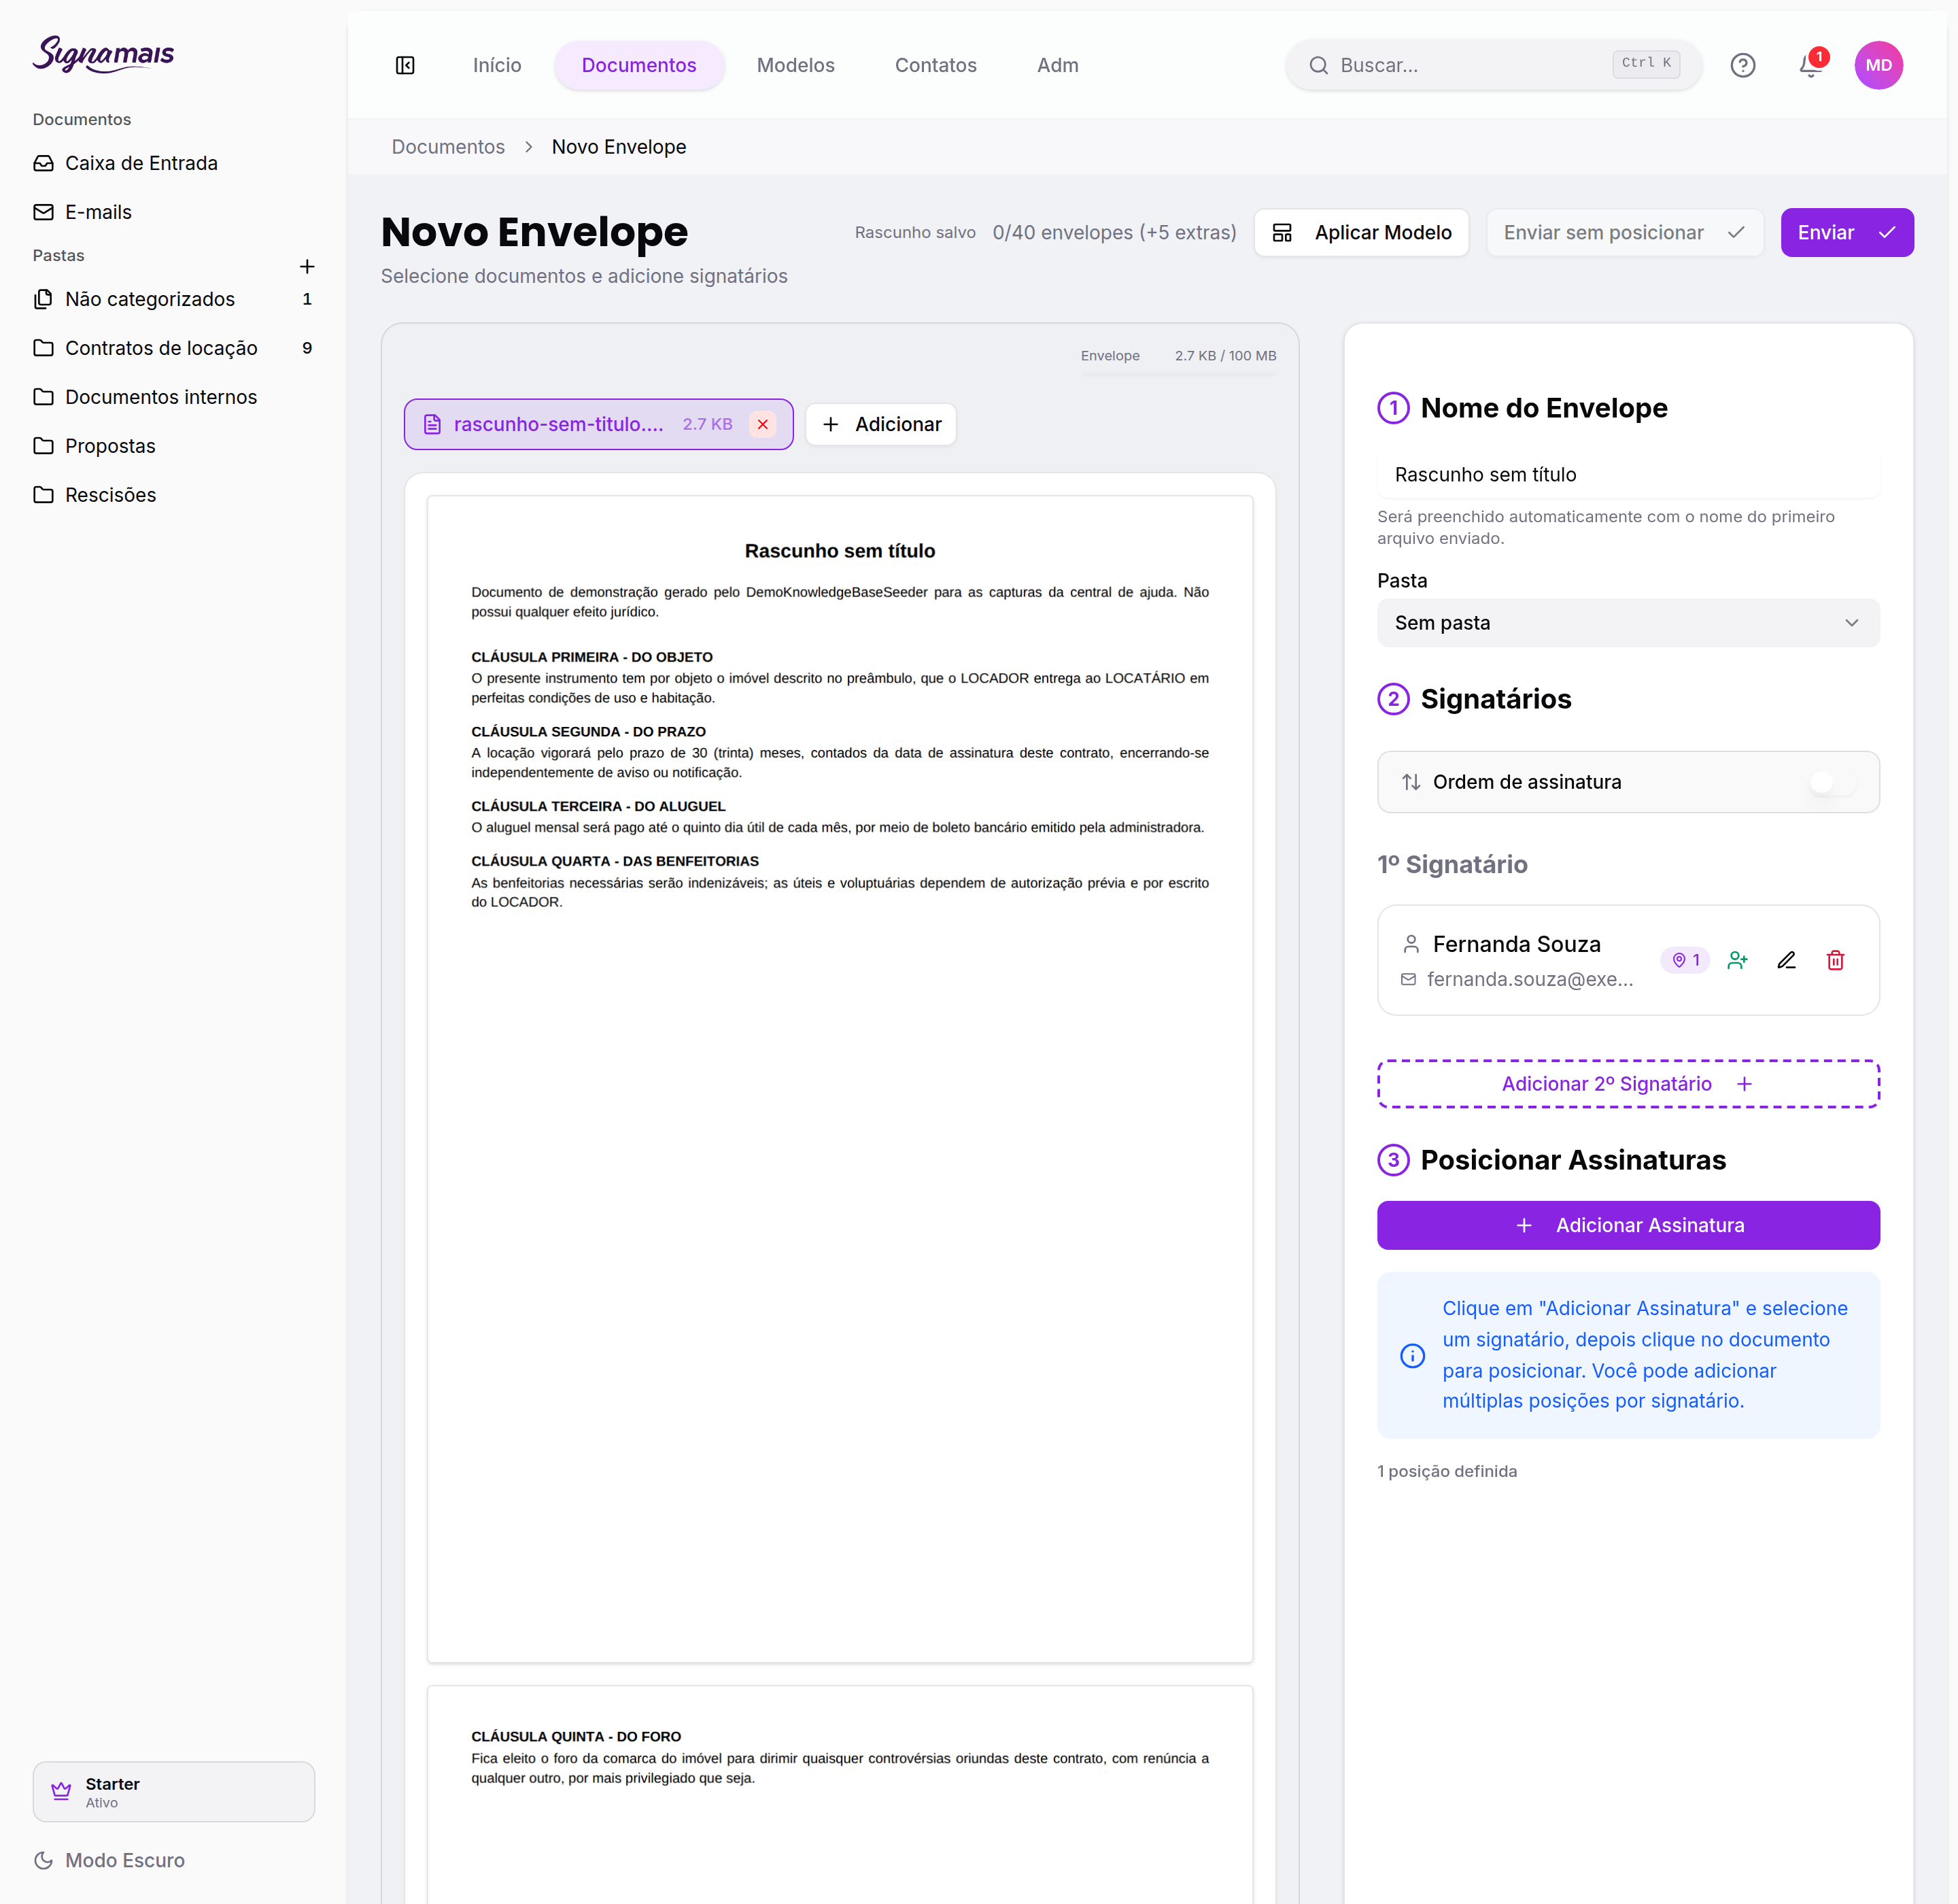Click the fernanda.souza email text
Image resolution: width=1958 pixels, height=1904 pixels.
(x=1530, y=979)
